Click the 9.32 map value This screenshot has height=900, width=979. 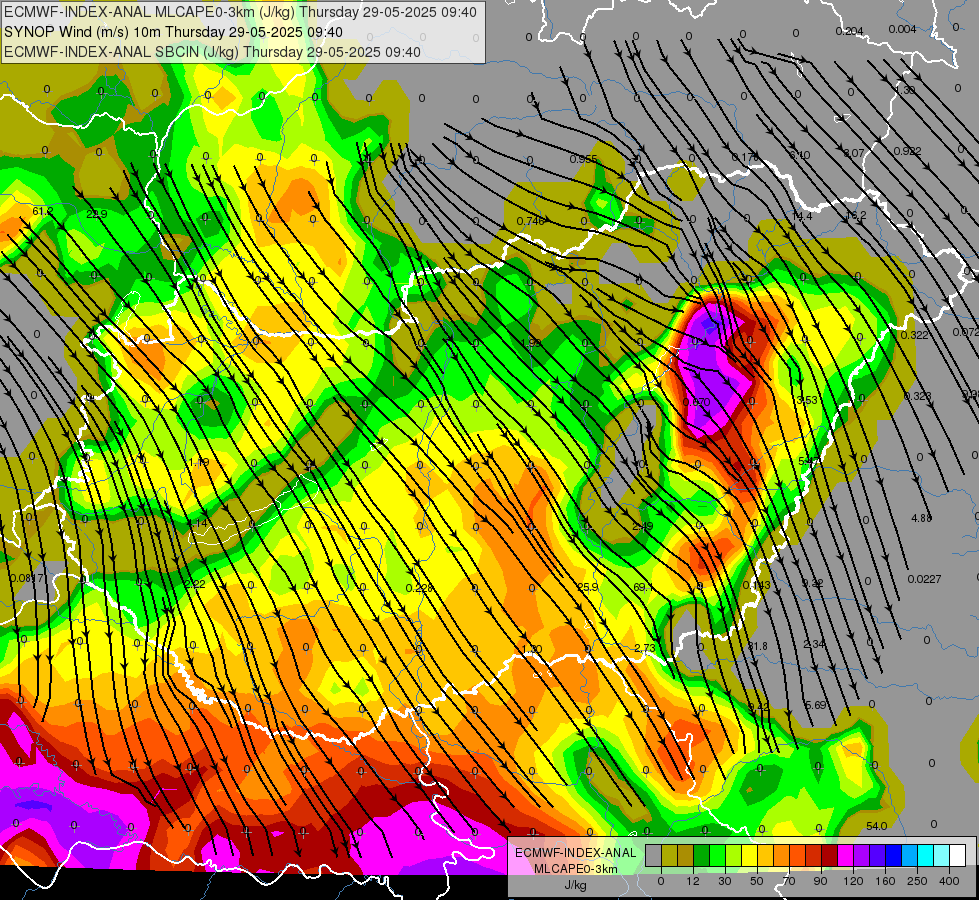pos(813,583)
